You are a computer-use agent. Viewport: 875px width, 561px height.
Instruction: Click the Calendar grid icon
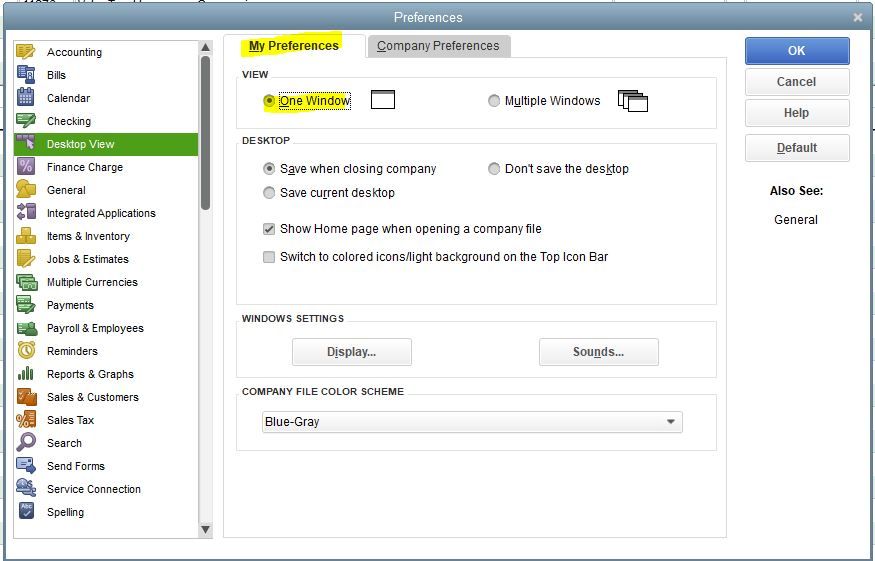pyautogui.click(x=26, y=98)
